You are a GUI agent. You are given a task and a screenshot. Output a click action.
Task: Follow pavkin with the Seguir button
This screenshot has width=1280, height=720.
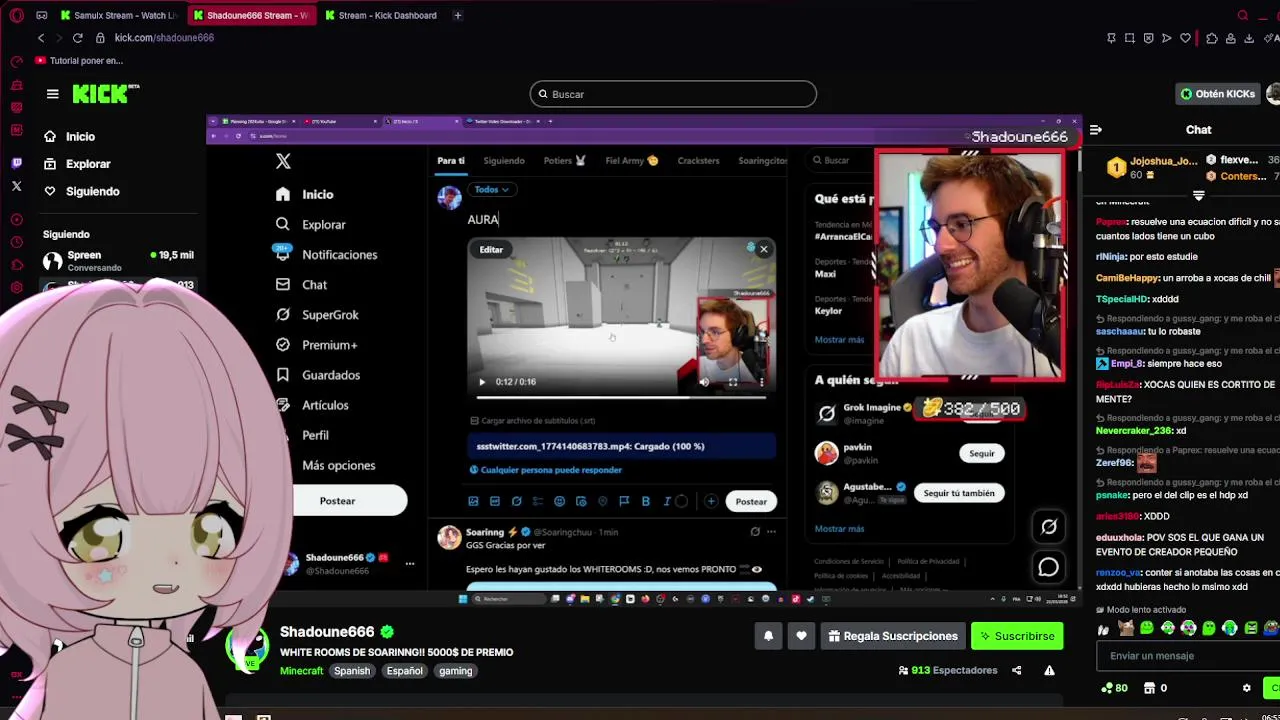[982, 454]
